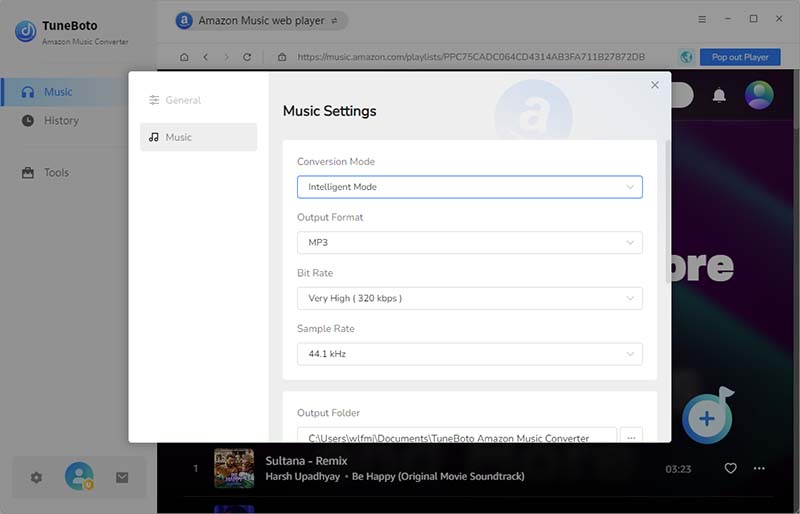800x514 pixels.
Task: Click the Output Folder path field
Action: [457, 437]
